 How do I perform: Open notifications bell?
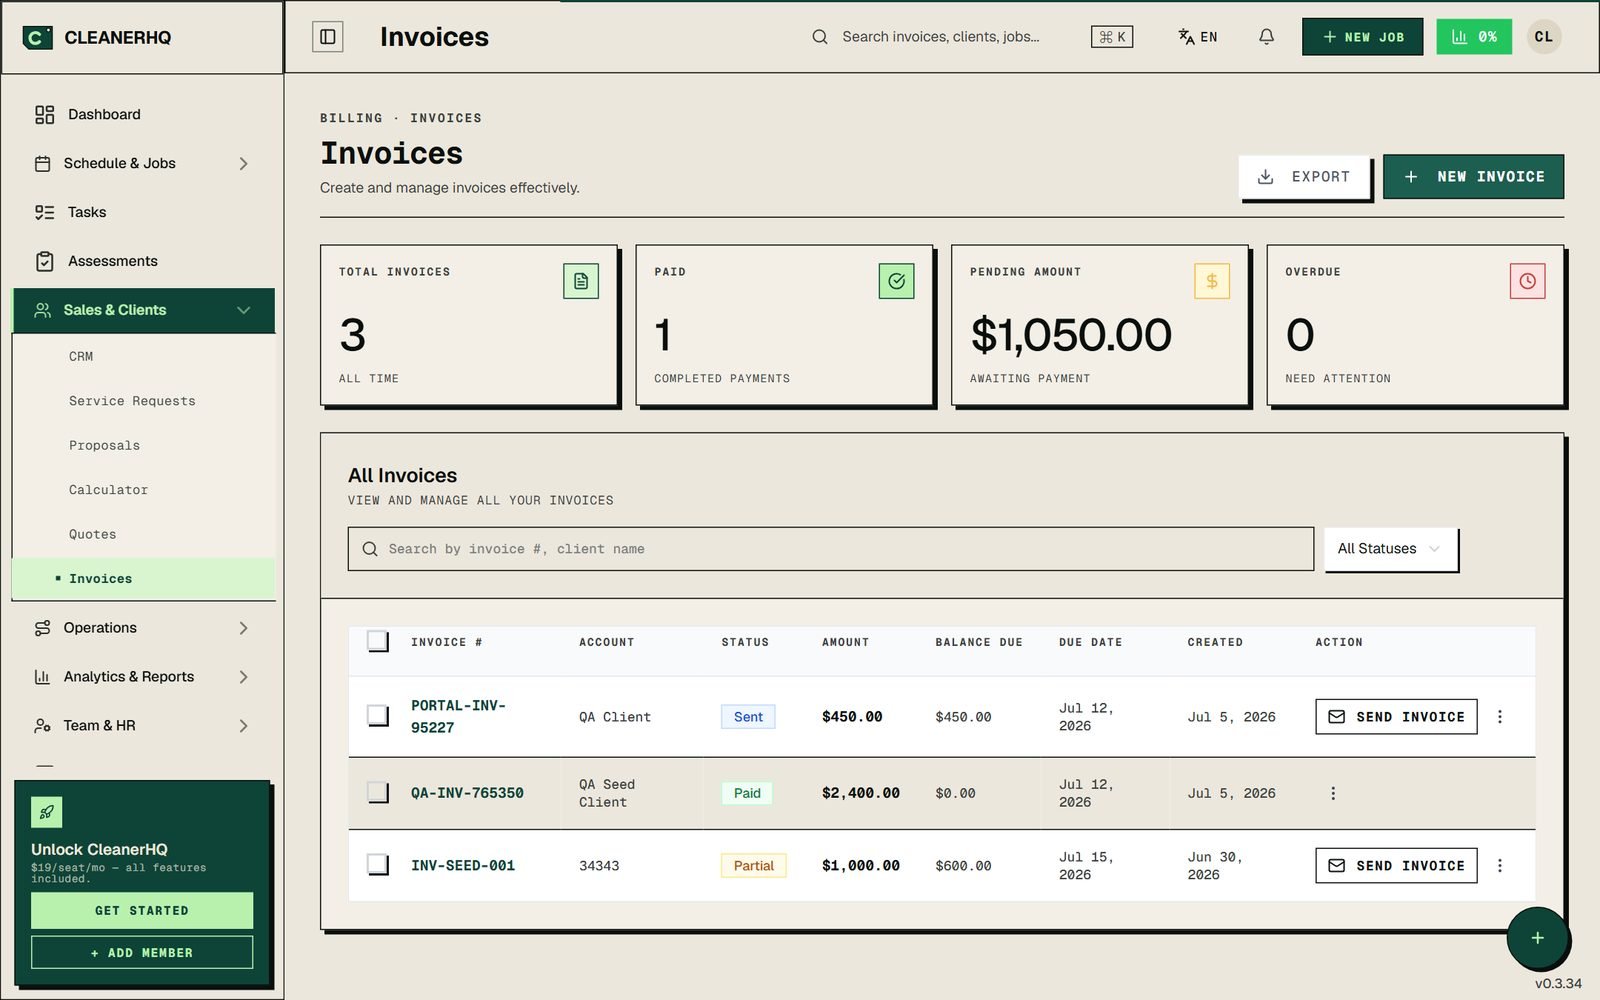pos(1266,37)
